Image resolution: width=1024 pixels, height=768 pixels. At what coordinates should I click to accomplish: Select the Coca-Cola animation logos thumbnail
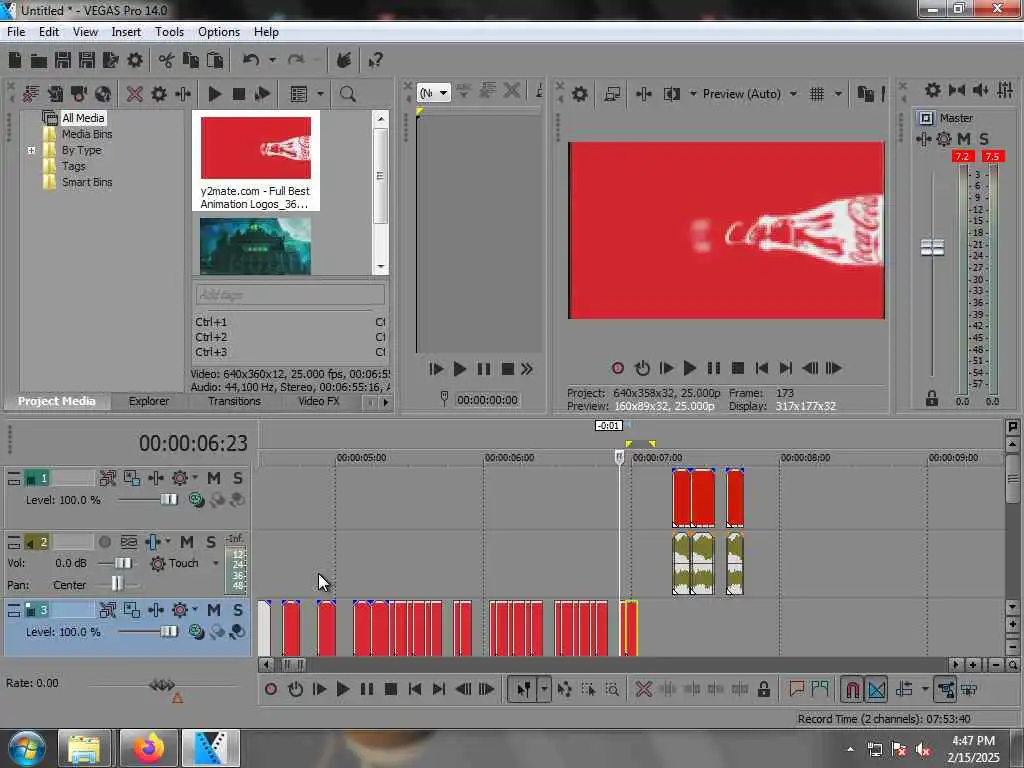click(255, 148)
